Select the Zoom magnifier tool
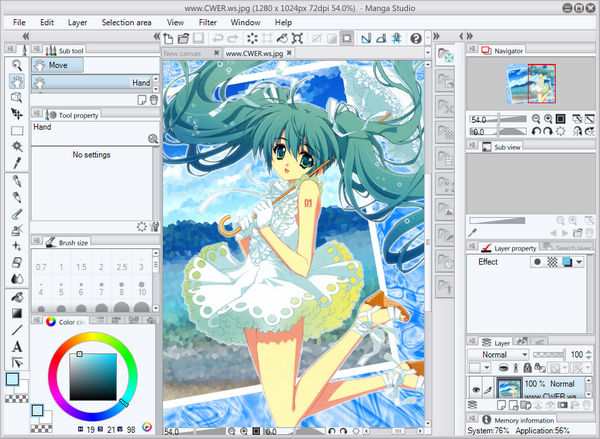Image resolution: width=600 pixels, height=439 pixels. (16, 65)
